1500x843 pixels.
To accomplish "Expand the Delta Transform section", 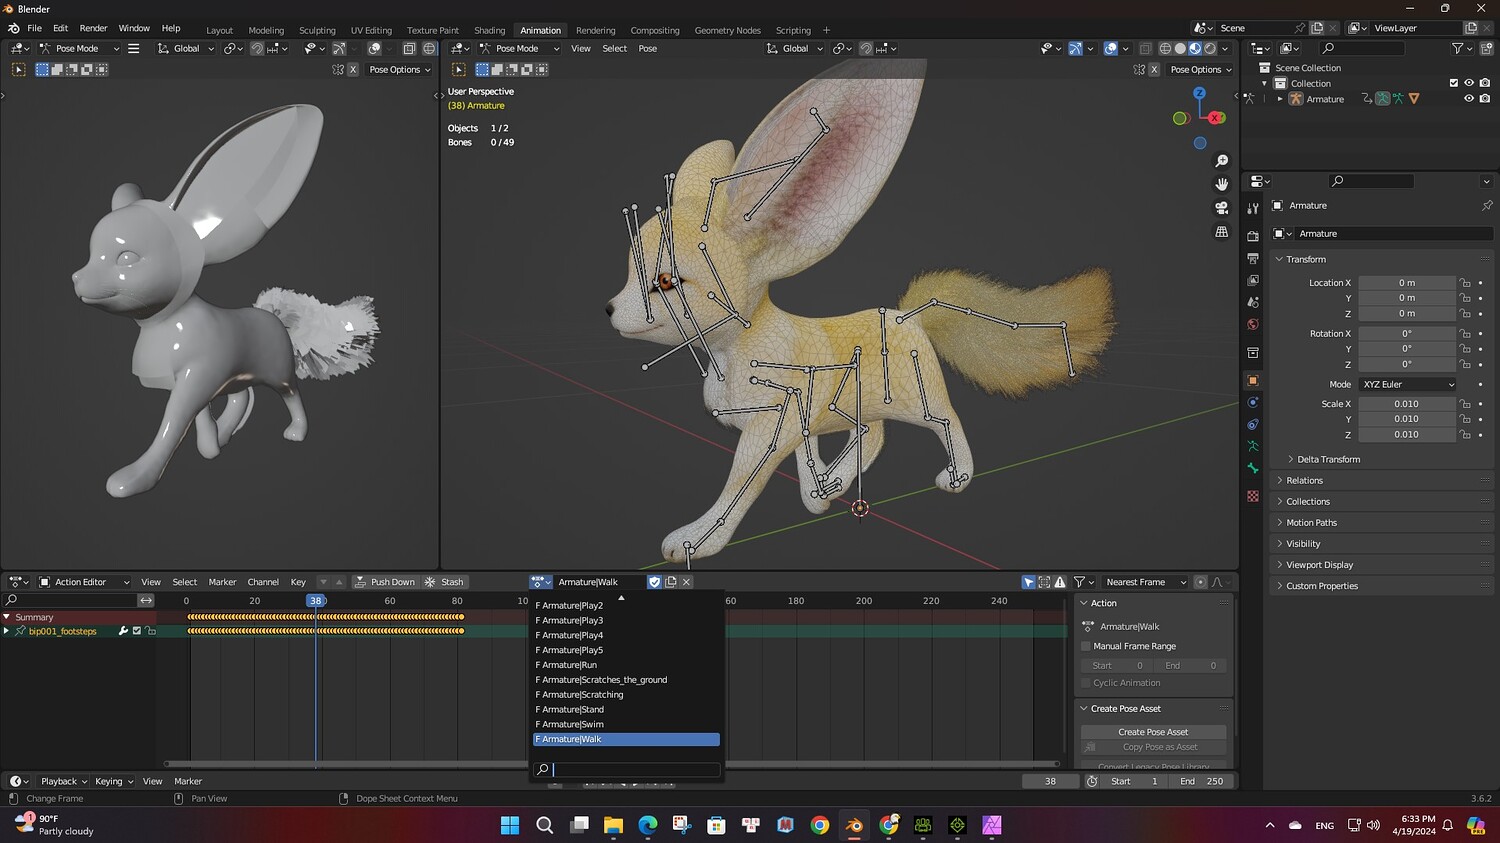I will [1328, 459].
